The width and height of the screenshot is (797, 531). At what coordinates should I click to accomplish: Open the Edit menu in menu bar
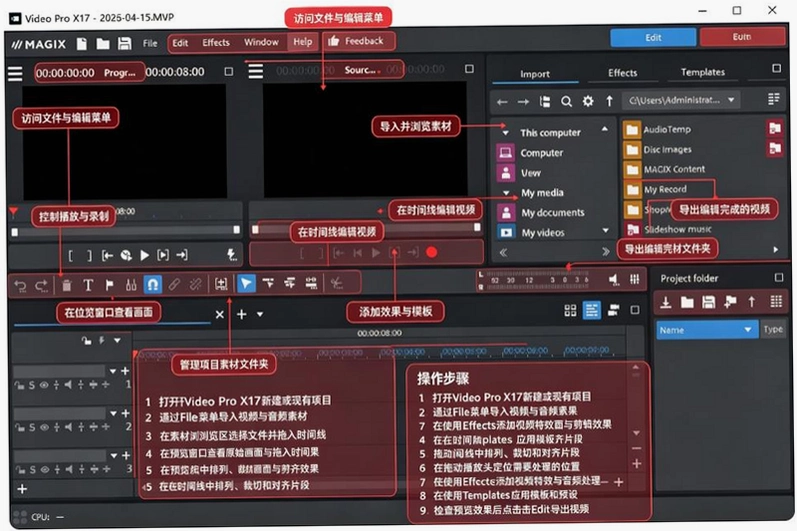[x=180, y=43]
